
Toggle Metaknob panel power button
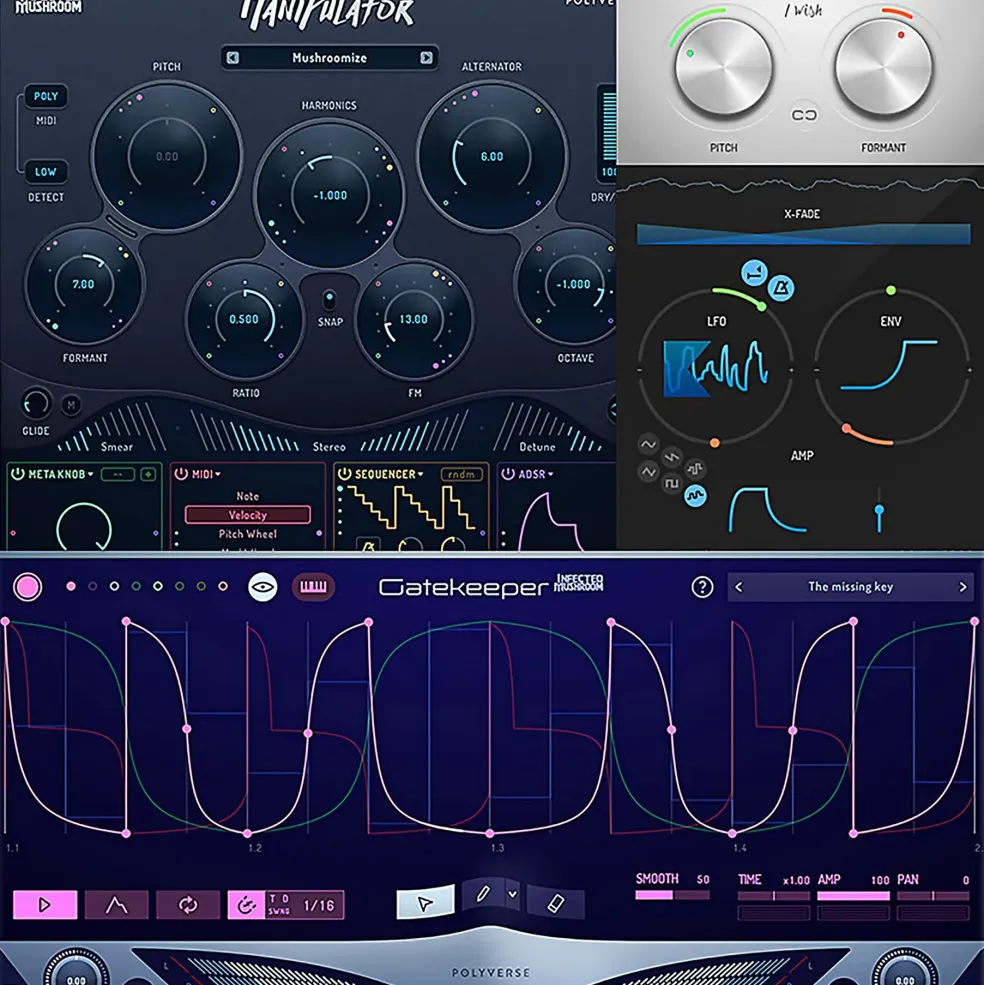point(18,474)
